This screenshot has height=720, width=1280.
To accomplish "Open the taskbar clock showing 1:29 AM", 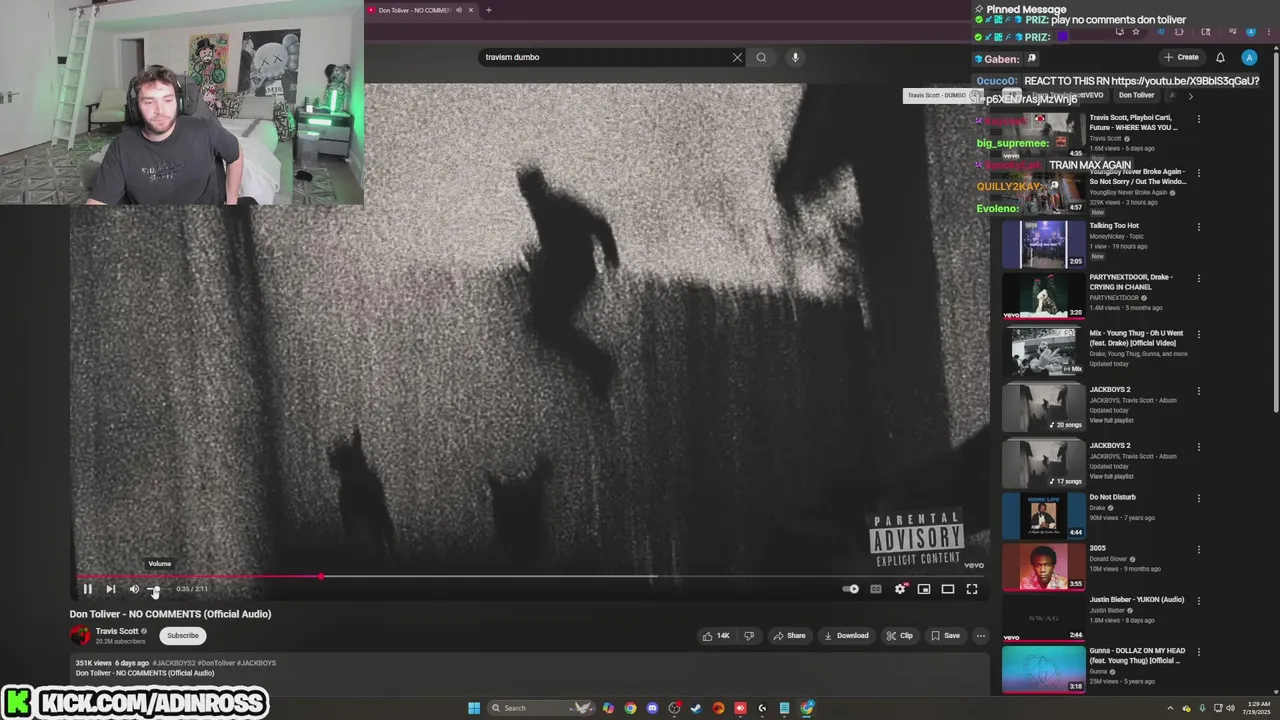I will (1258, 708).
